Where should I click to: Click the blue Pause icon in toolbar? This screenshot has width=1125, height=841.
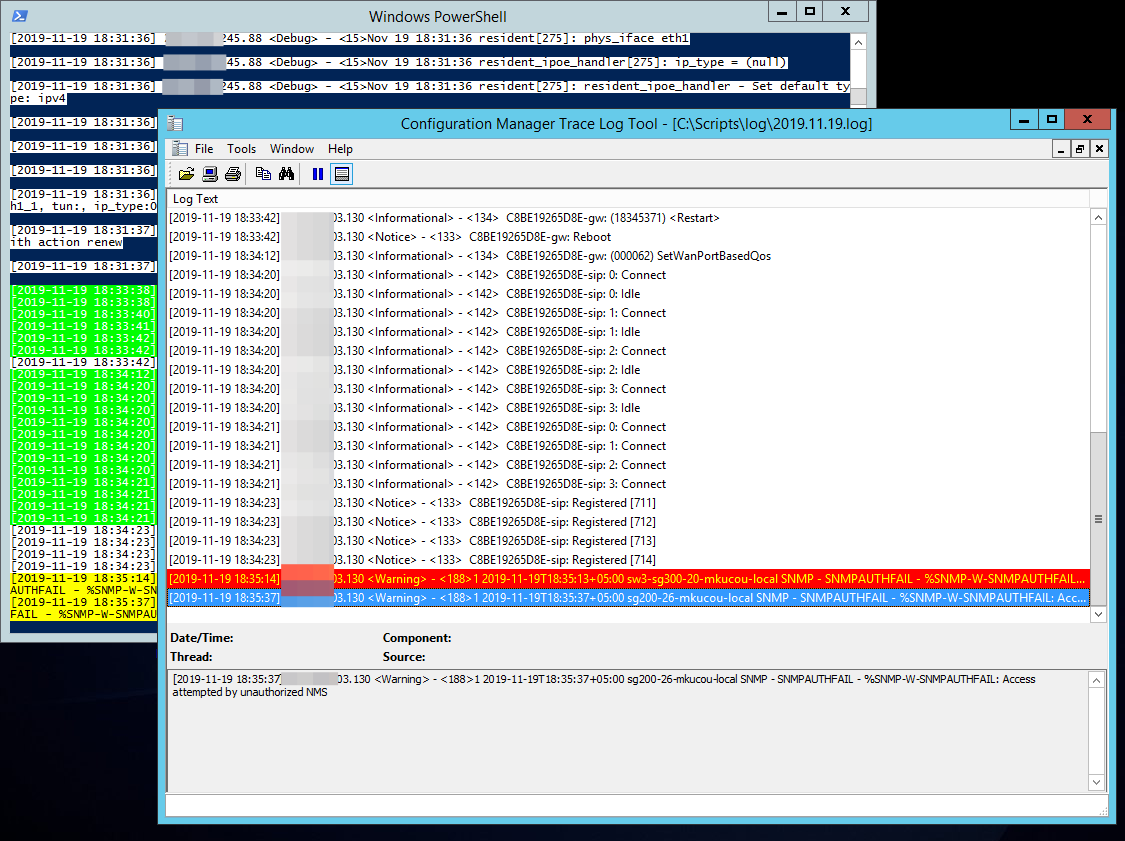point(318,174)
